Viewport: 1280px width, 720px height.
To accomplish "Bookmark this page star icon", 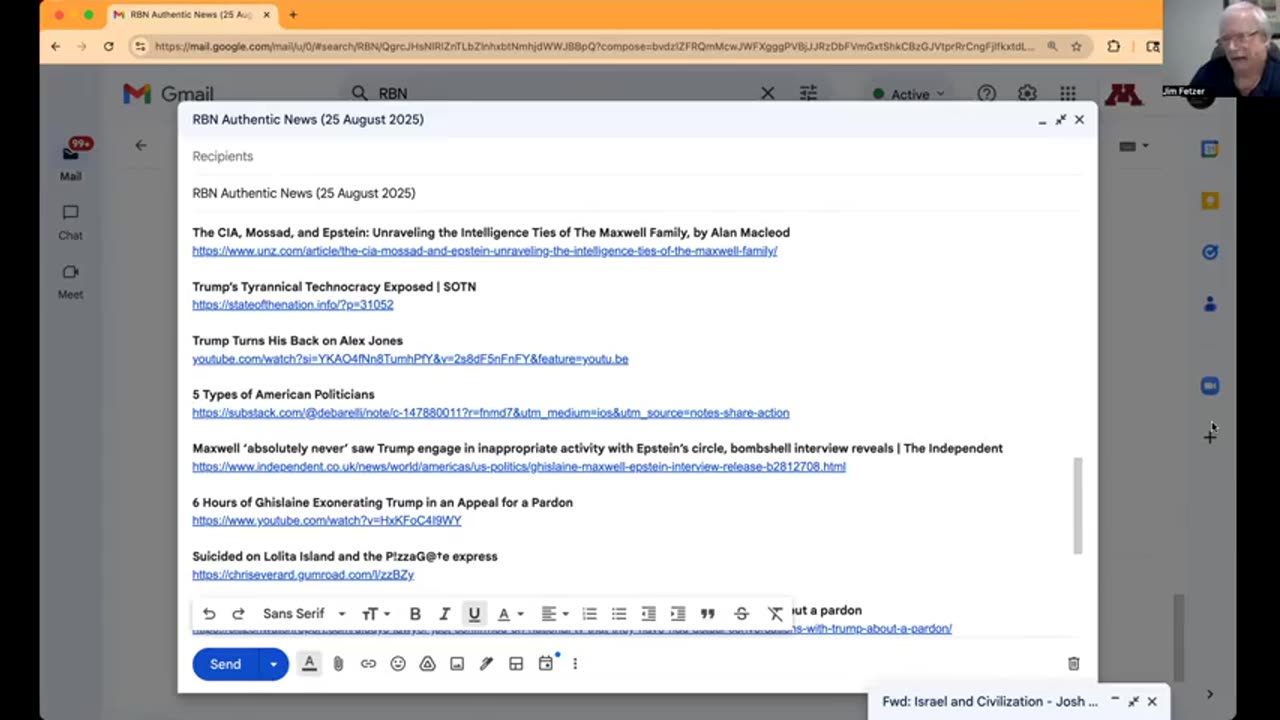I will (1076, 46).
